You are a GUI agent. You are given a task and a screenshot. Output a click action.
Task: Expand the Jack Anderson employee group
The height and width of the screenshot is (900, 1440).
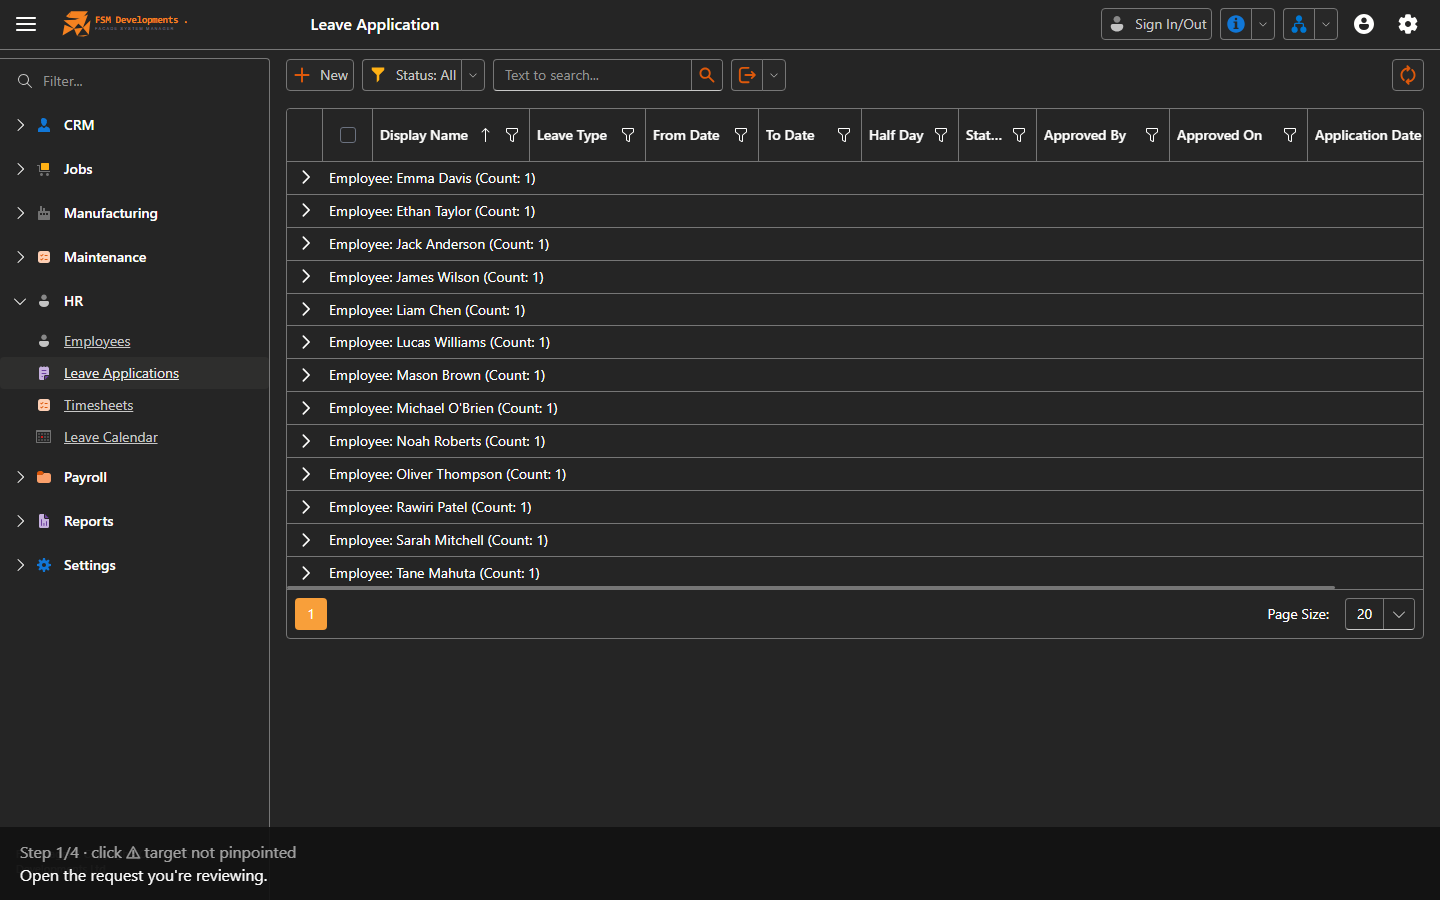tap(306, 244)
